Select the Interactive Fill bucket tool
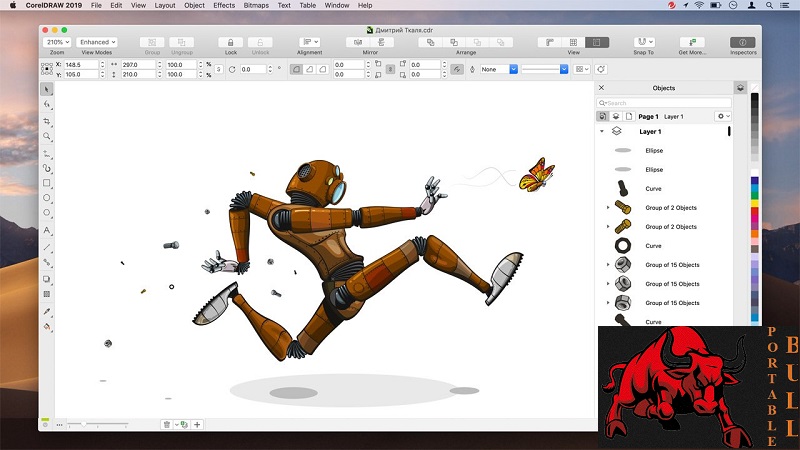 [46, 327]
